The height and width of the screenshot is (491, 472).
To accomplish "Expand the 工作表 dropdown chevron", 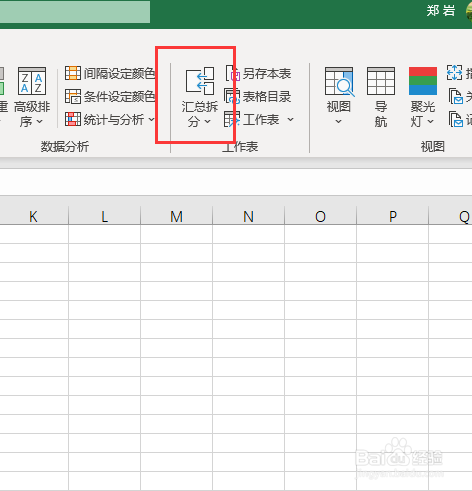I will pyautogui.click(x=290, y=119).
